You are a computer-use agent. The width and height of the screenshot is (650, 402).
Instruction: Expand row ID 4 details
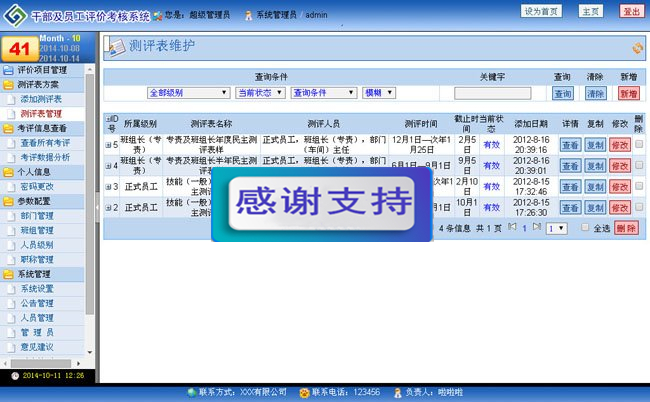(108, 166)
